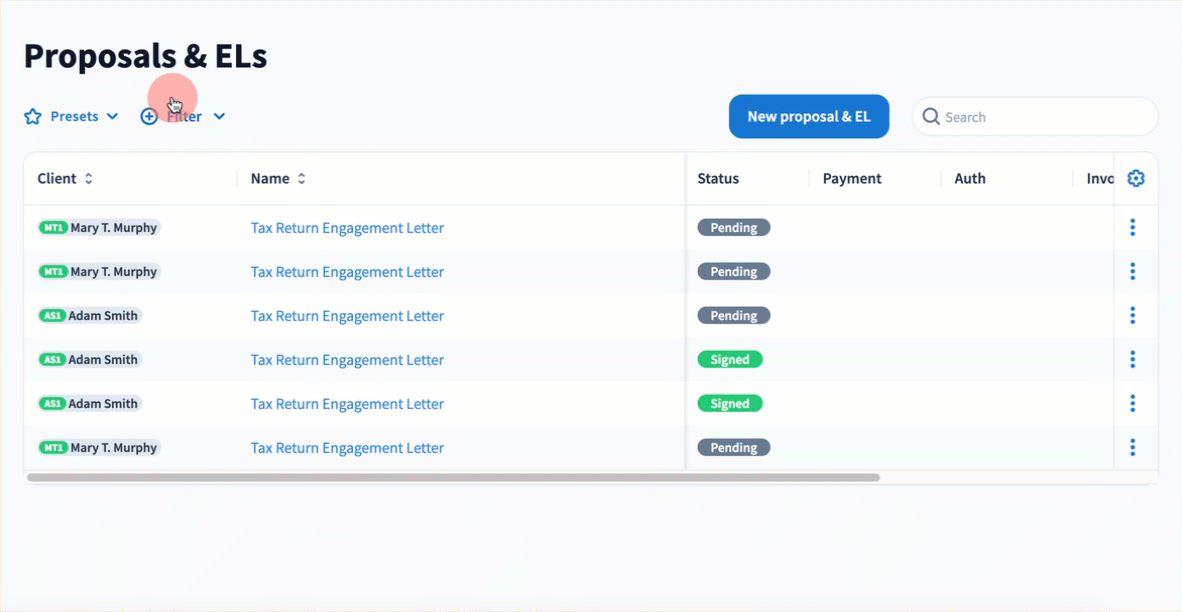Viewport: 1182px width, 612px height.
Task: Open three-dot menu for third row
Action: (1132, 316)
